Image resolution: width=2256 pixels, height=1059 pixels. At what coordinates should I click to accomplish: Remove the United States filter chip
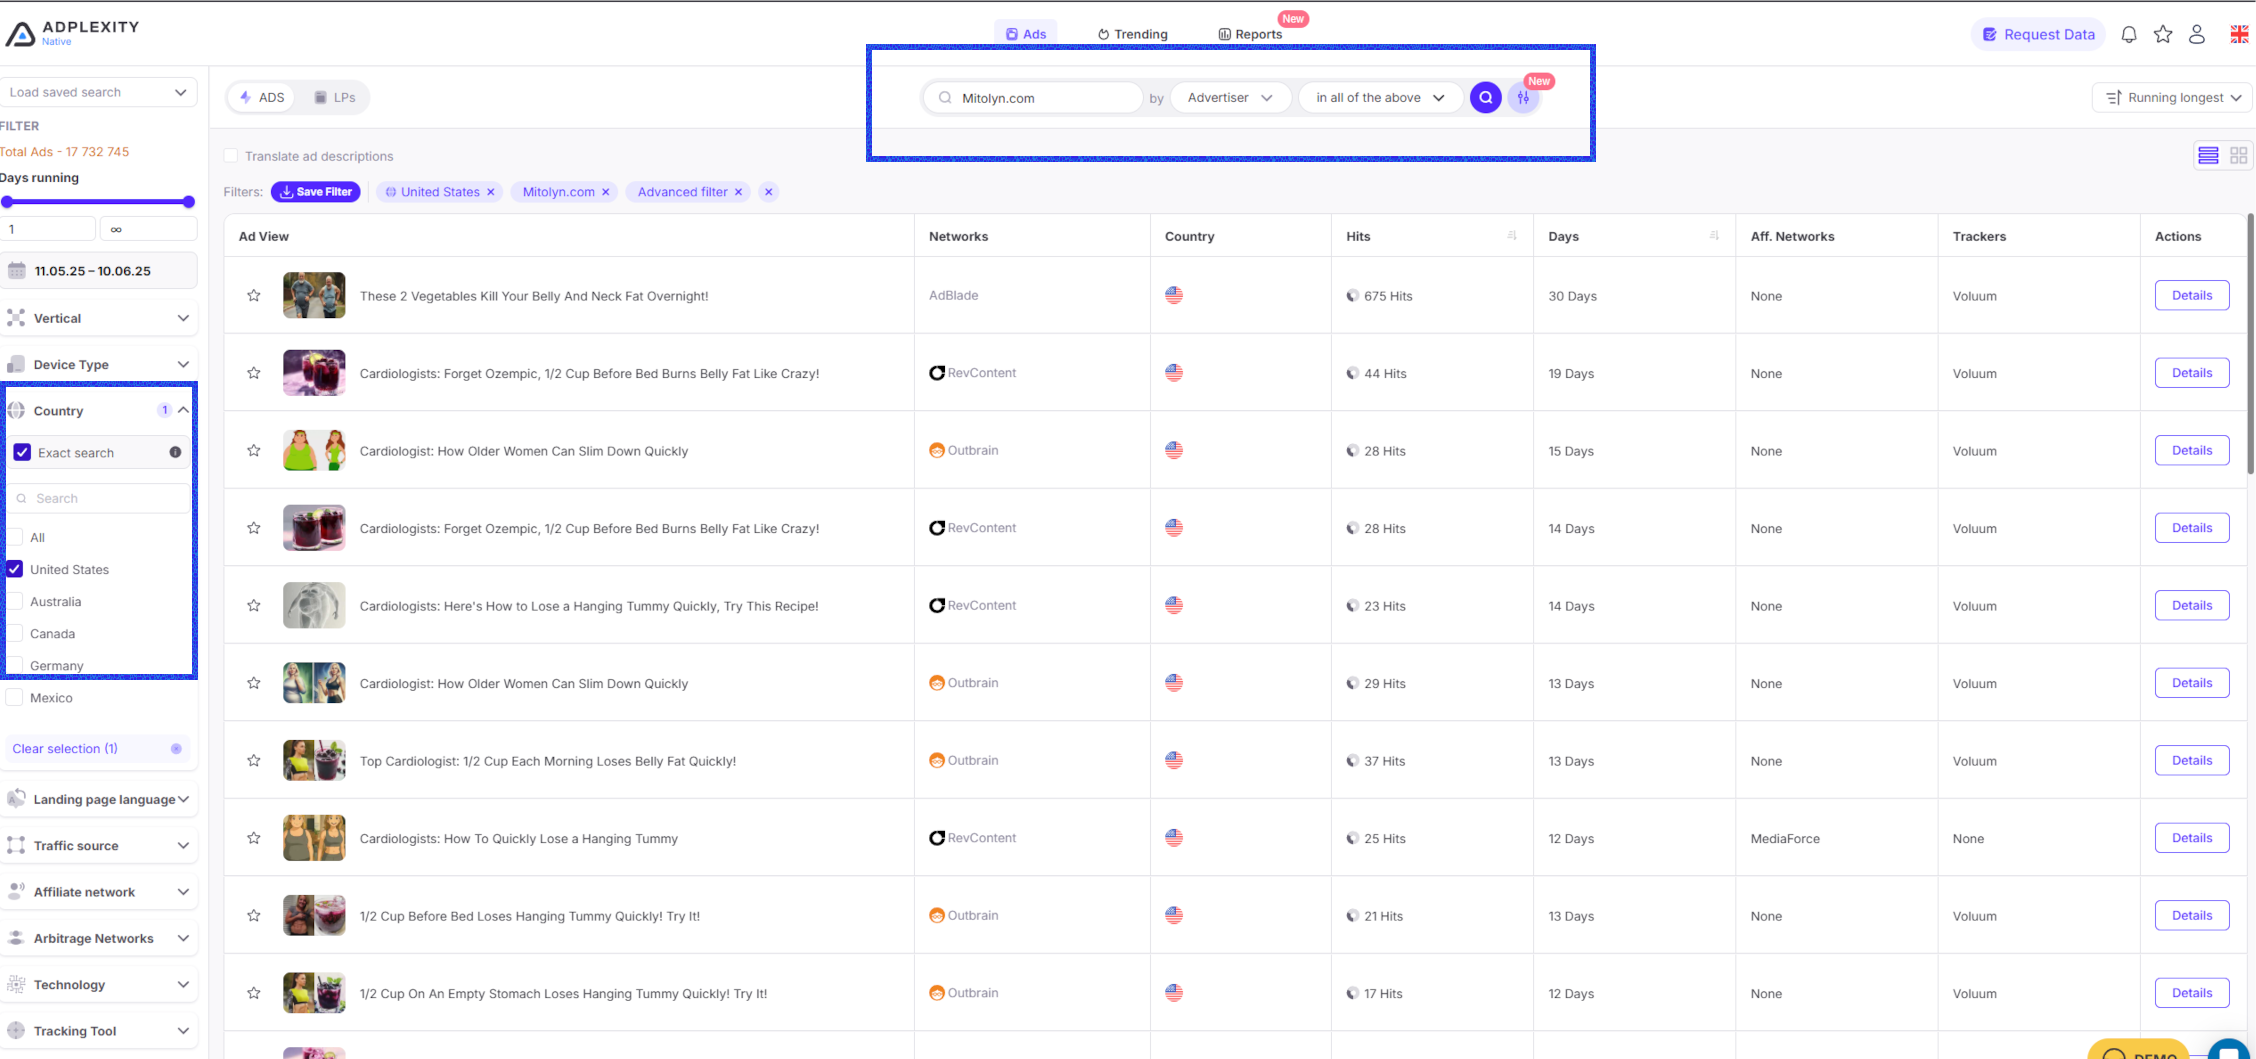pos(491,192)
